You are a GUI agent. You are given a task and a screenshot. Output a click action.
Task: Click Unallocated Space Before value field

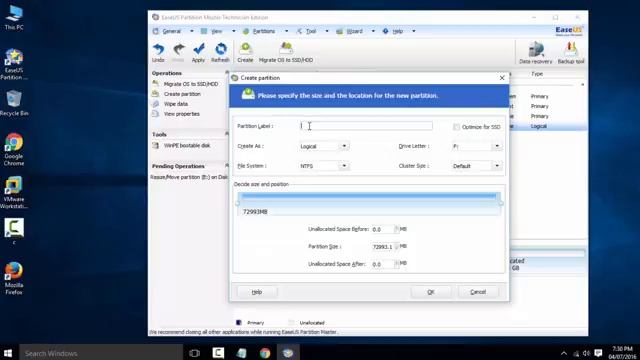click(x=382, y=229)
